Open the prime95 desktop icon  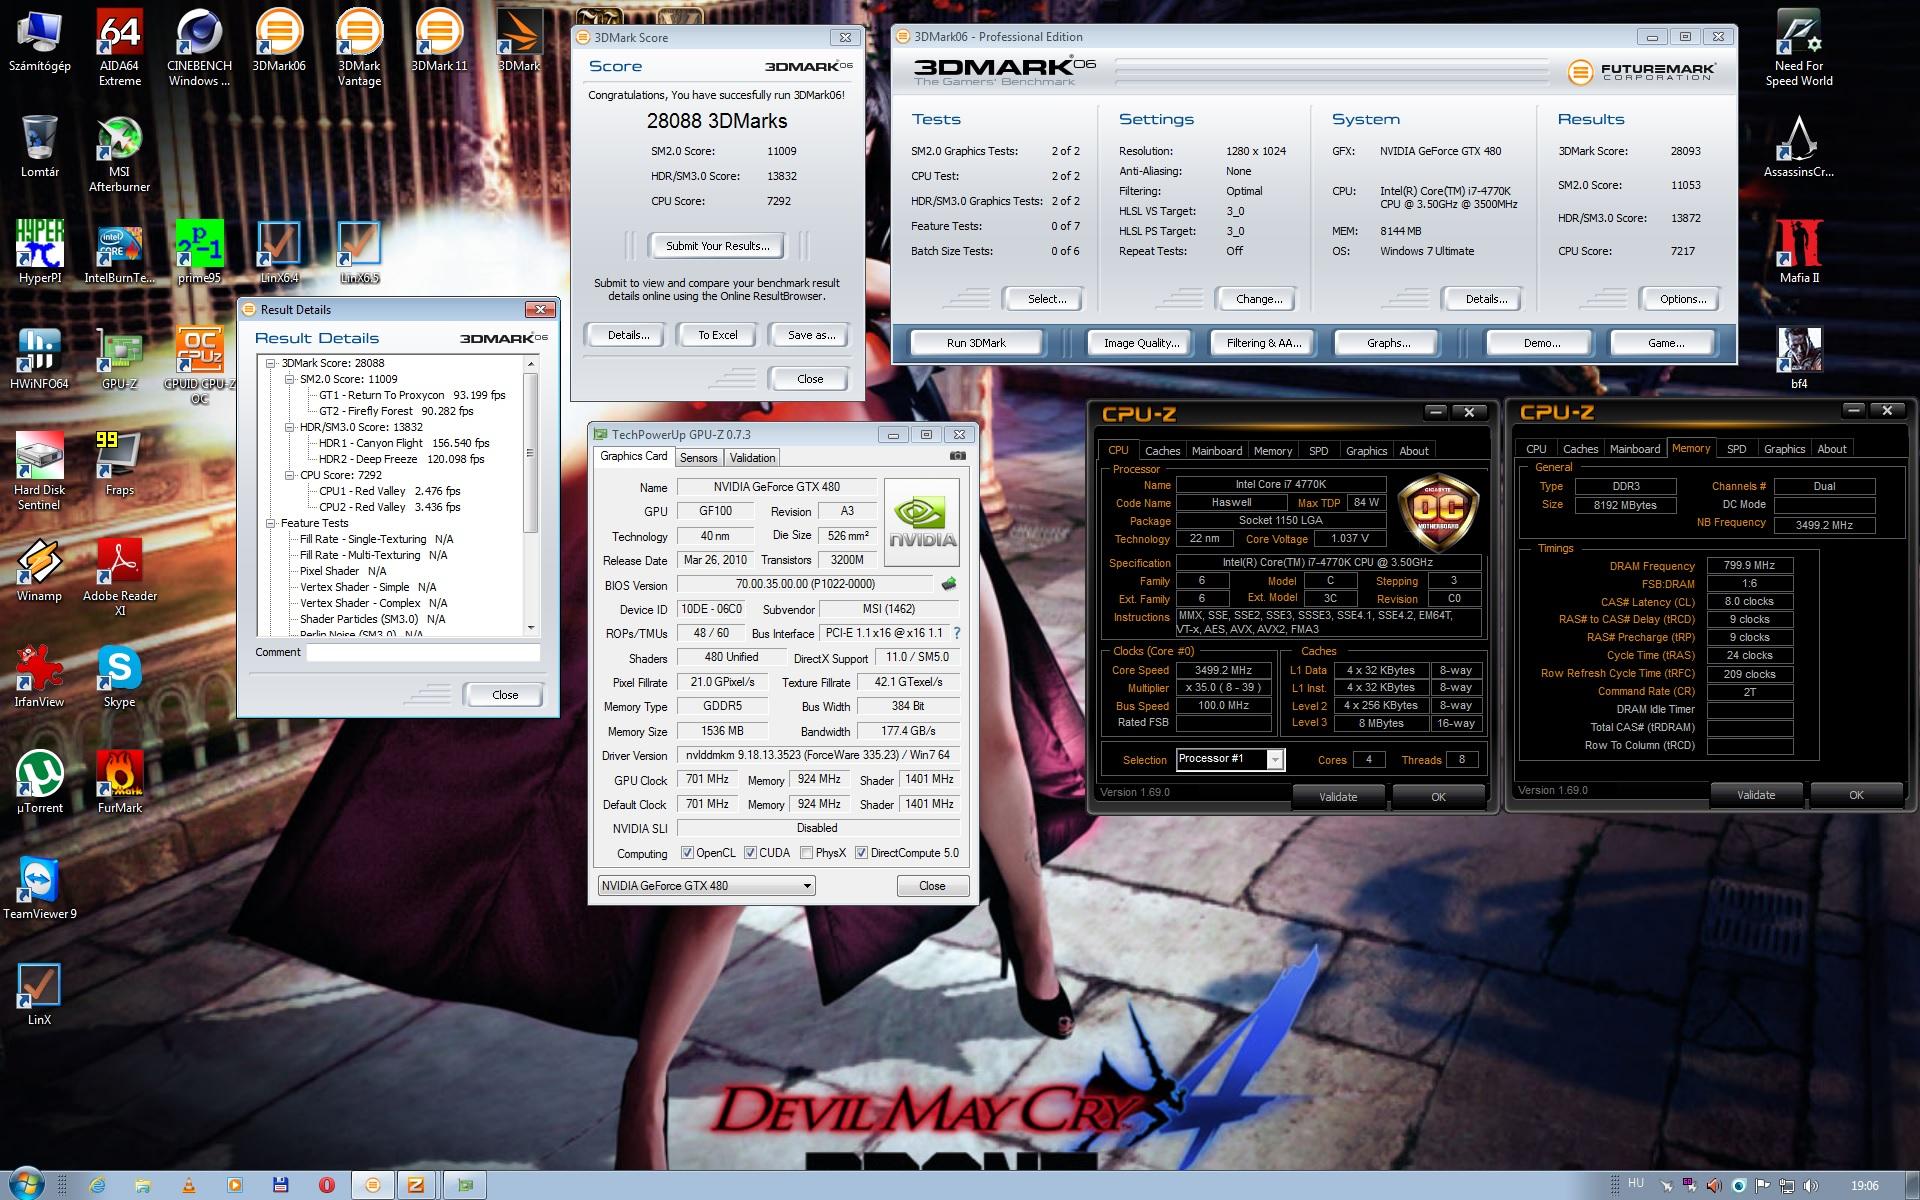(x=199, y=252)
